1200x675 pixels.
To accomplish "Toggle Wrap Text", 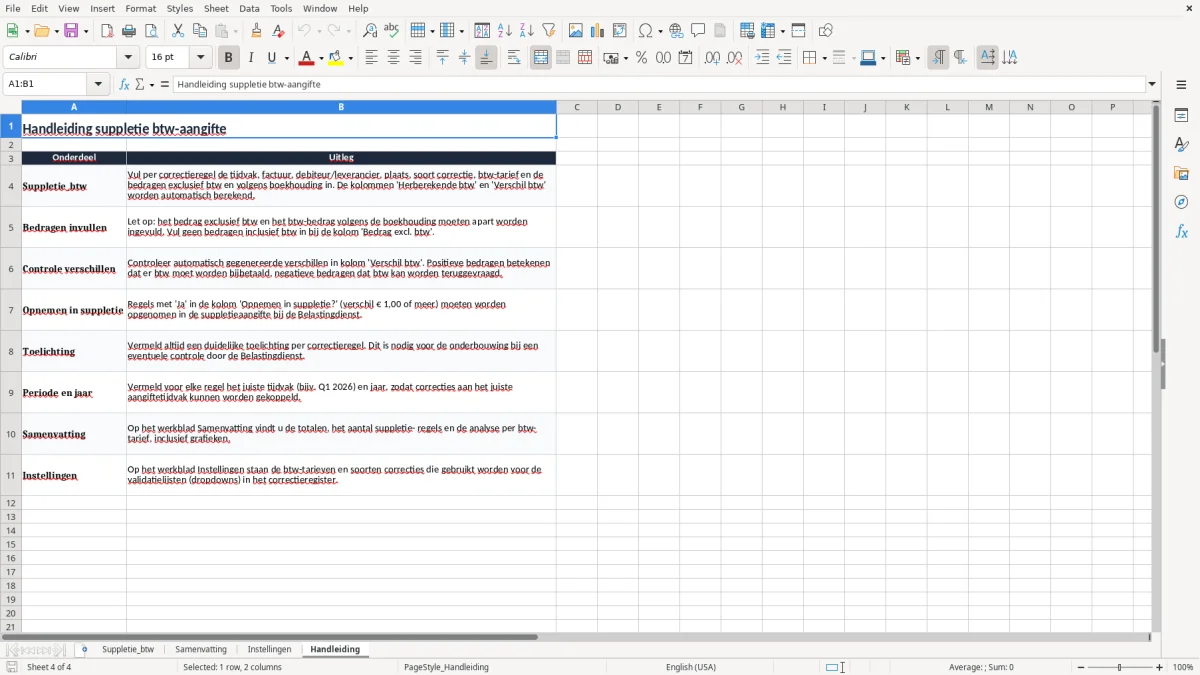I will pyautogui.click(x=514, y=58).
